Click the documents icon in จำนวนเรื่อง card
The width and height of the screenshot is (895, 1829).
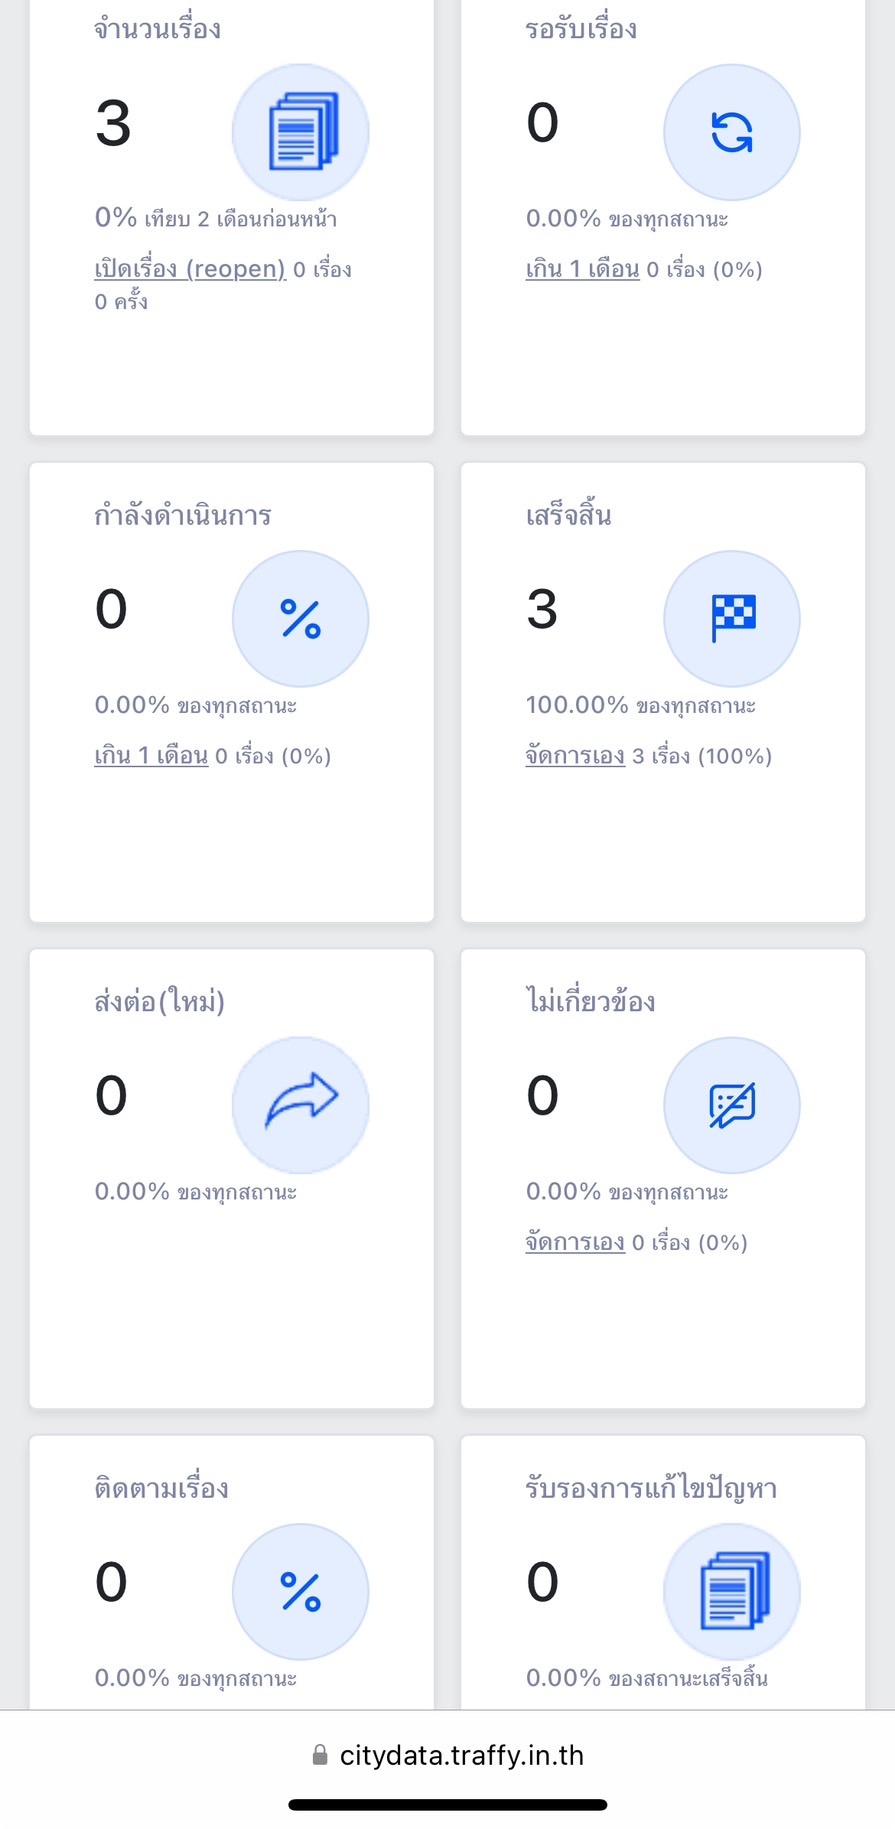[301, 132]
